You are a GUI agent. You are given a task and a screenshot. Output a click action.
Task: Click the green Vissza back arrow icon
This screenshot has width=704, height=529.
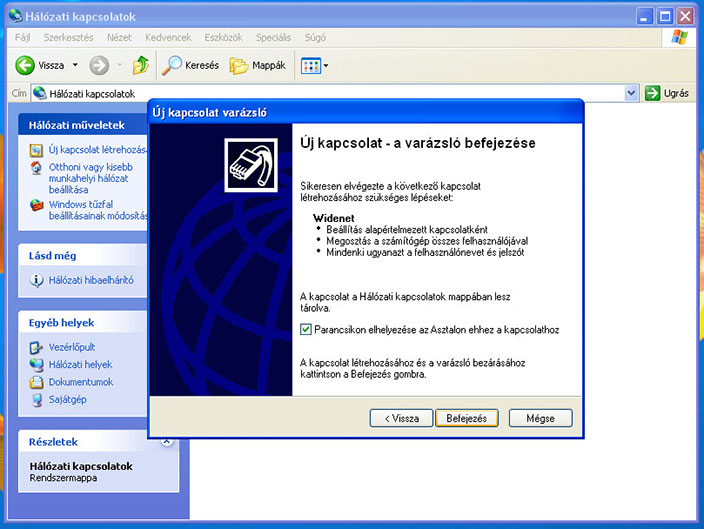25,66
